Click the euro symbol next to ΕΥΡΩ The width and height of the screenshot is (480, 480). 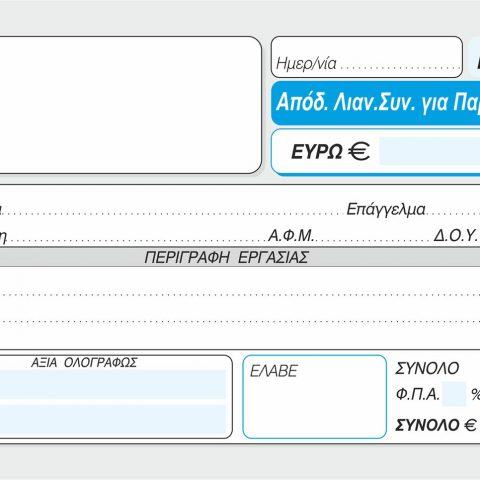(x=359, y=151)
